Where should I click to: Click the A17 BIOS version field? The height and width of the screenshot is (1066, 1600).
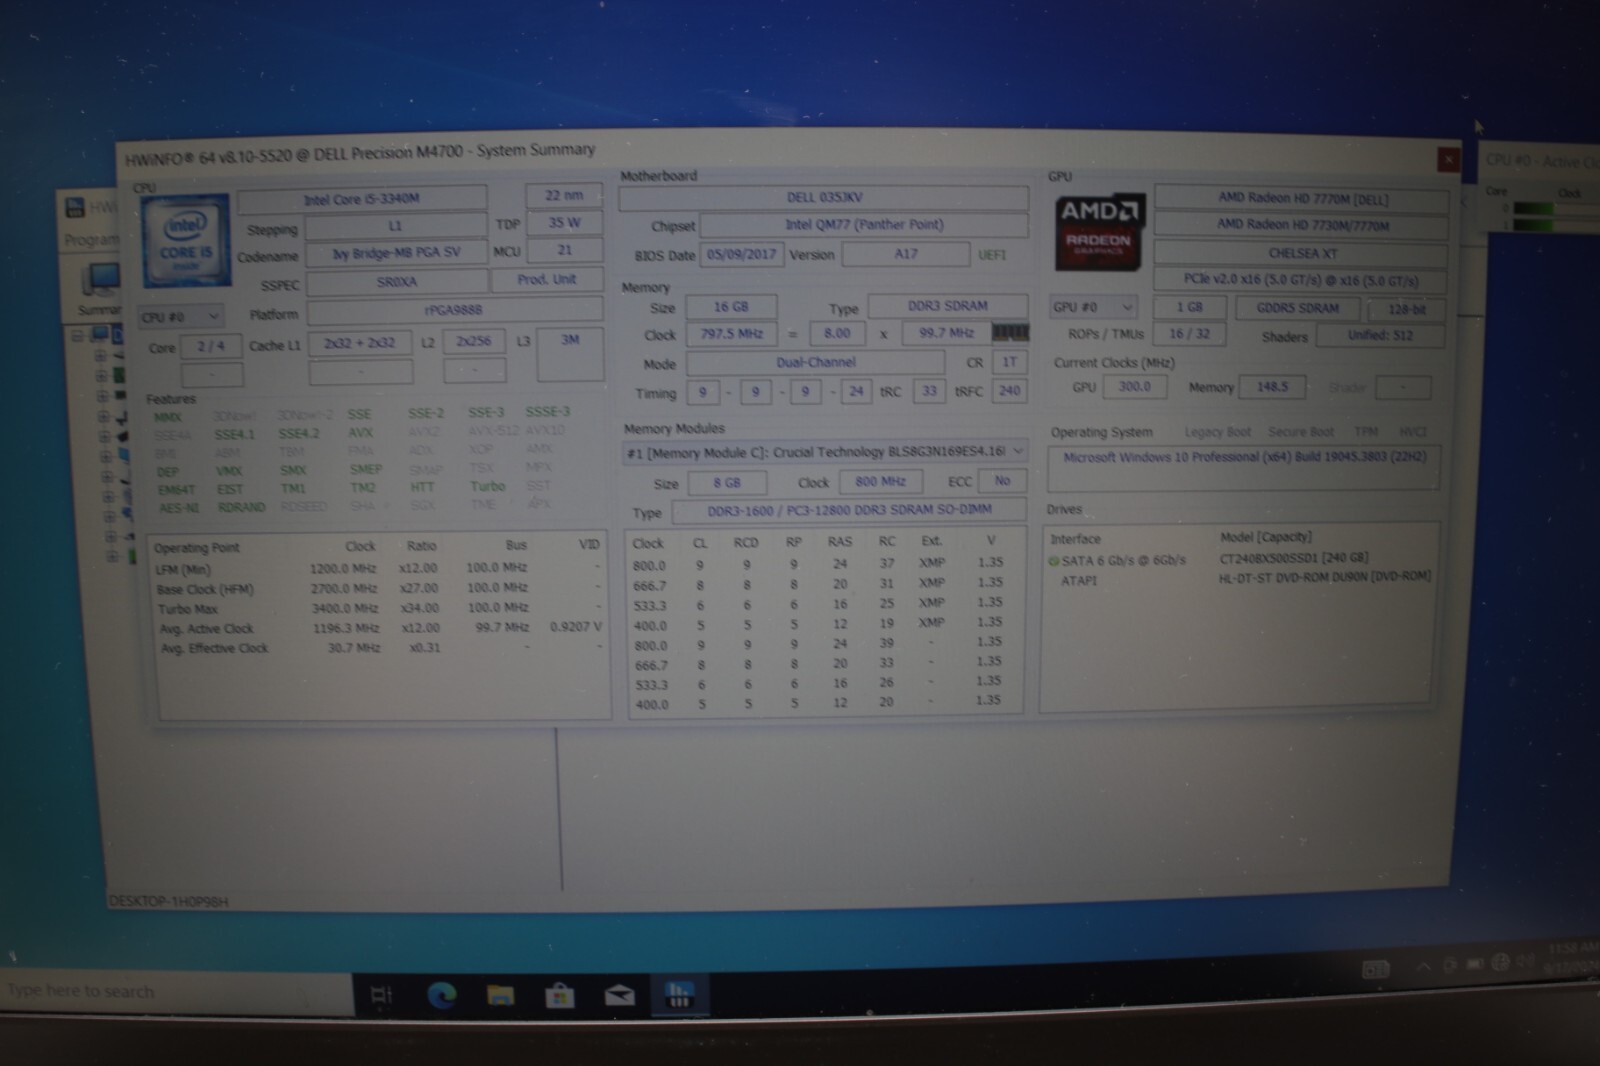click(x=905, y=254)
